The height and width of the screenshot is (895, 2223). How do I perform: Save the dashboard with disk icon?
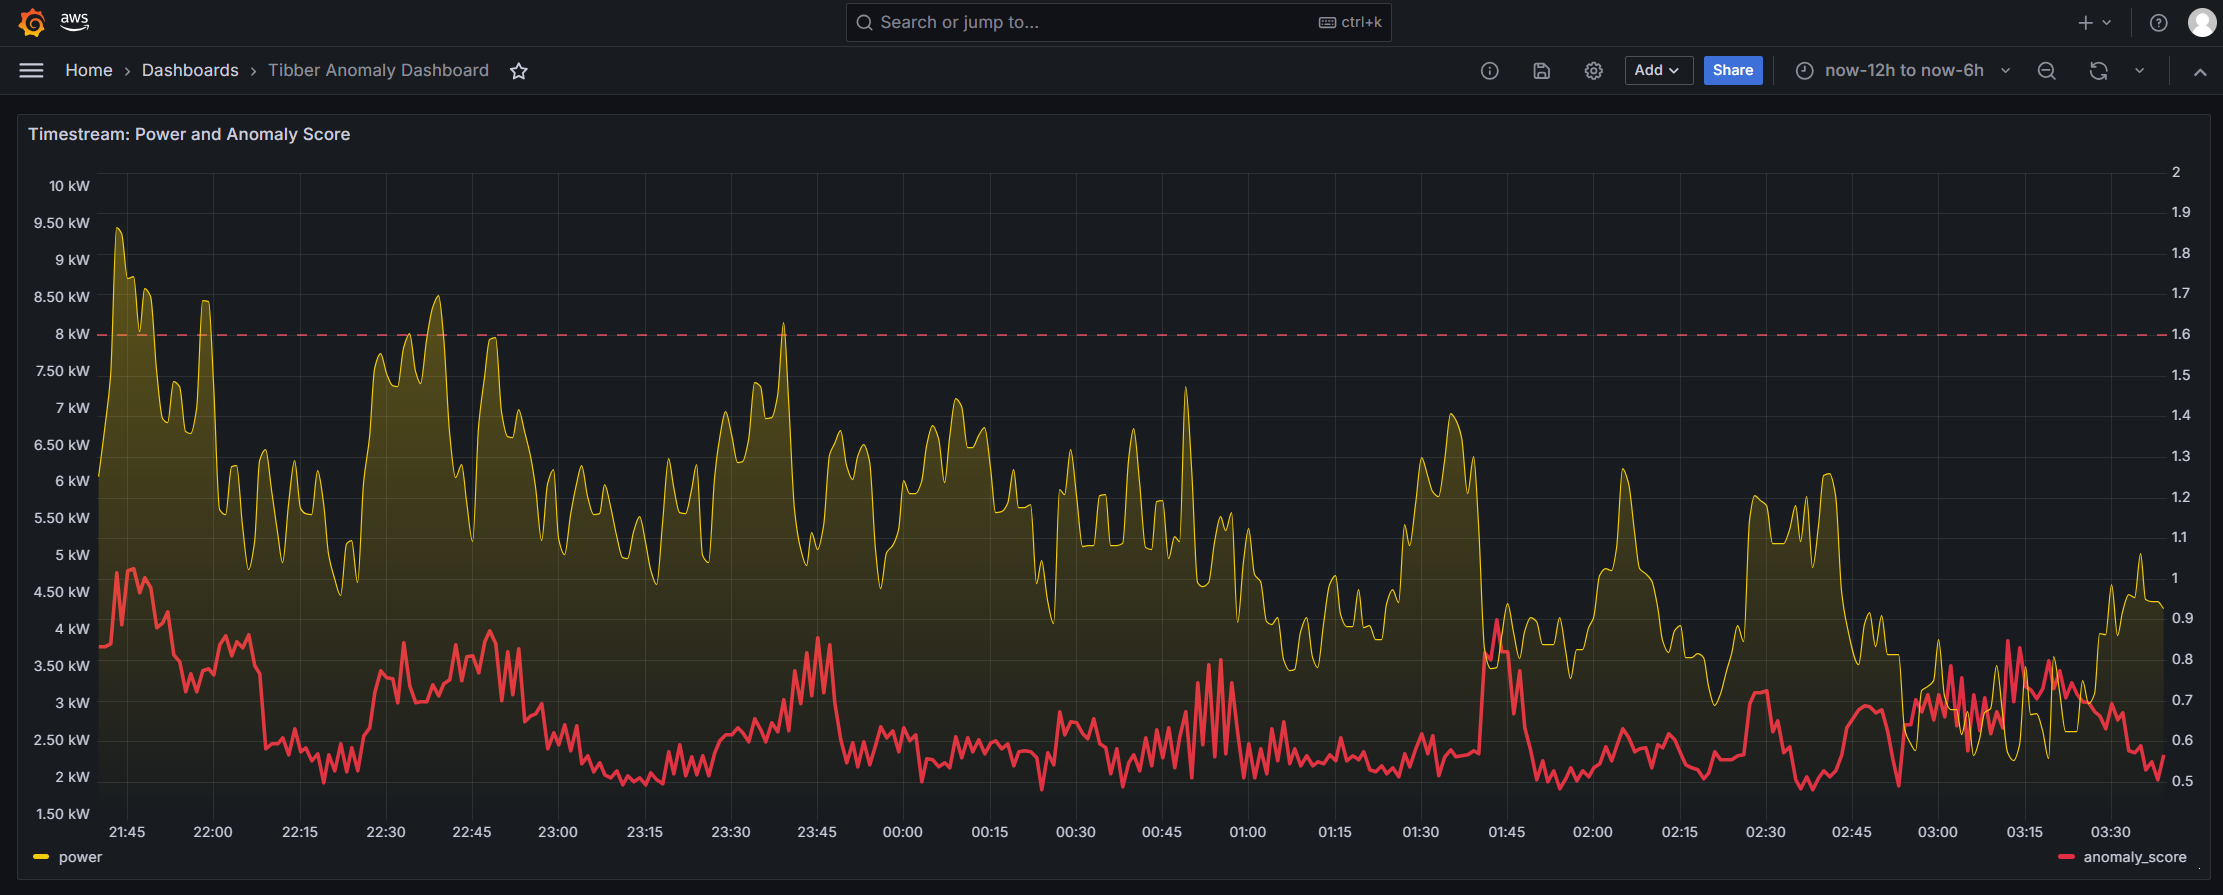pyautogui.click(x=1541, y=71)
